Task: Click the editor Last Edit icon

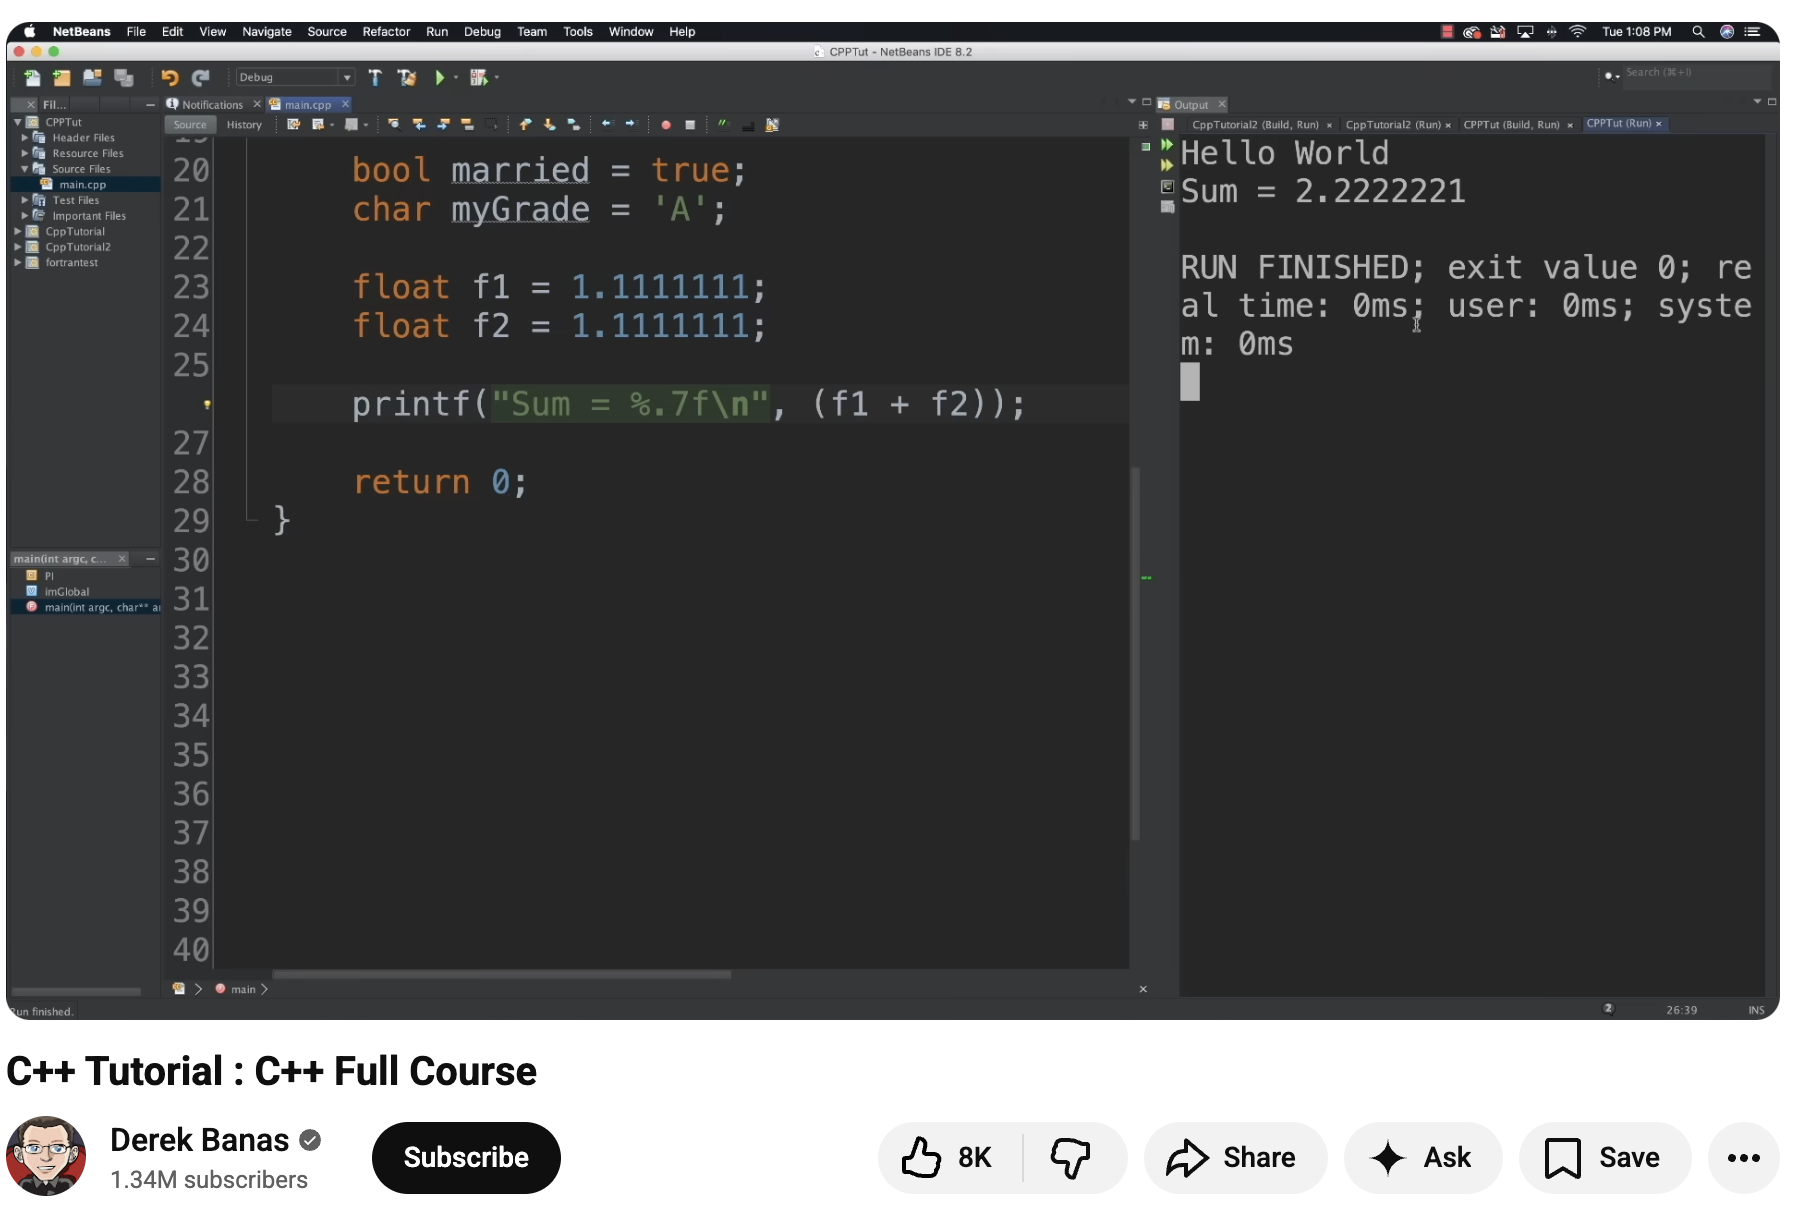Action: (294, 125)
